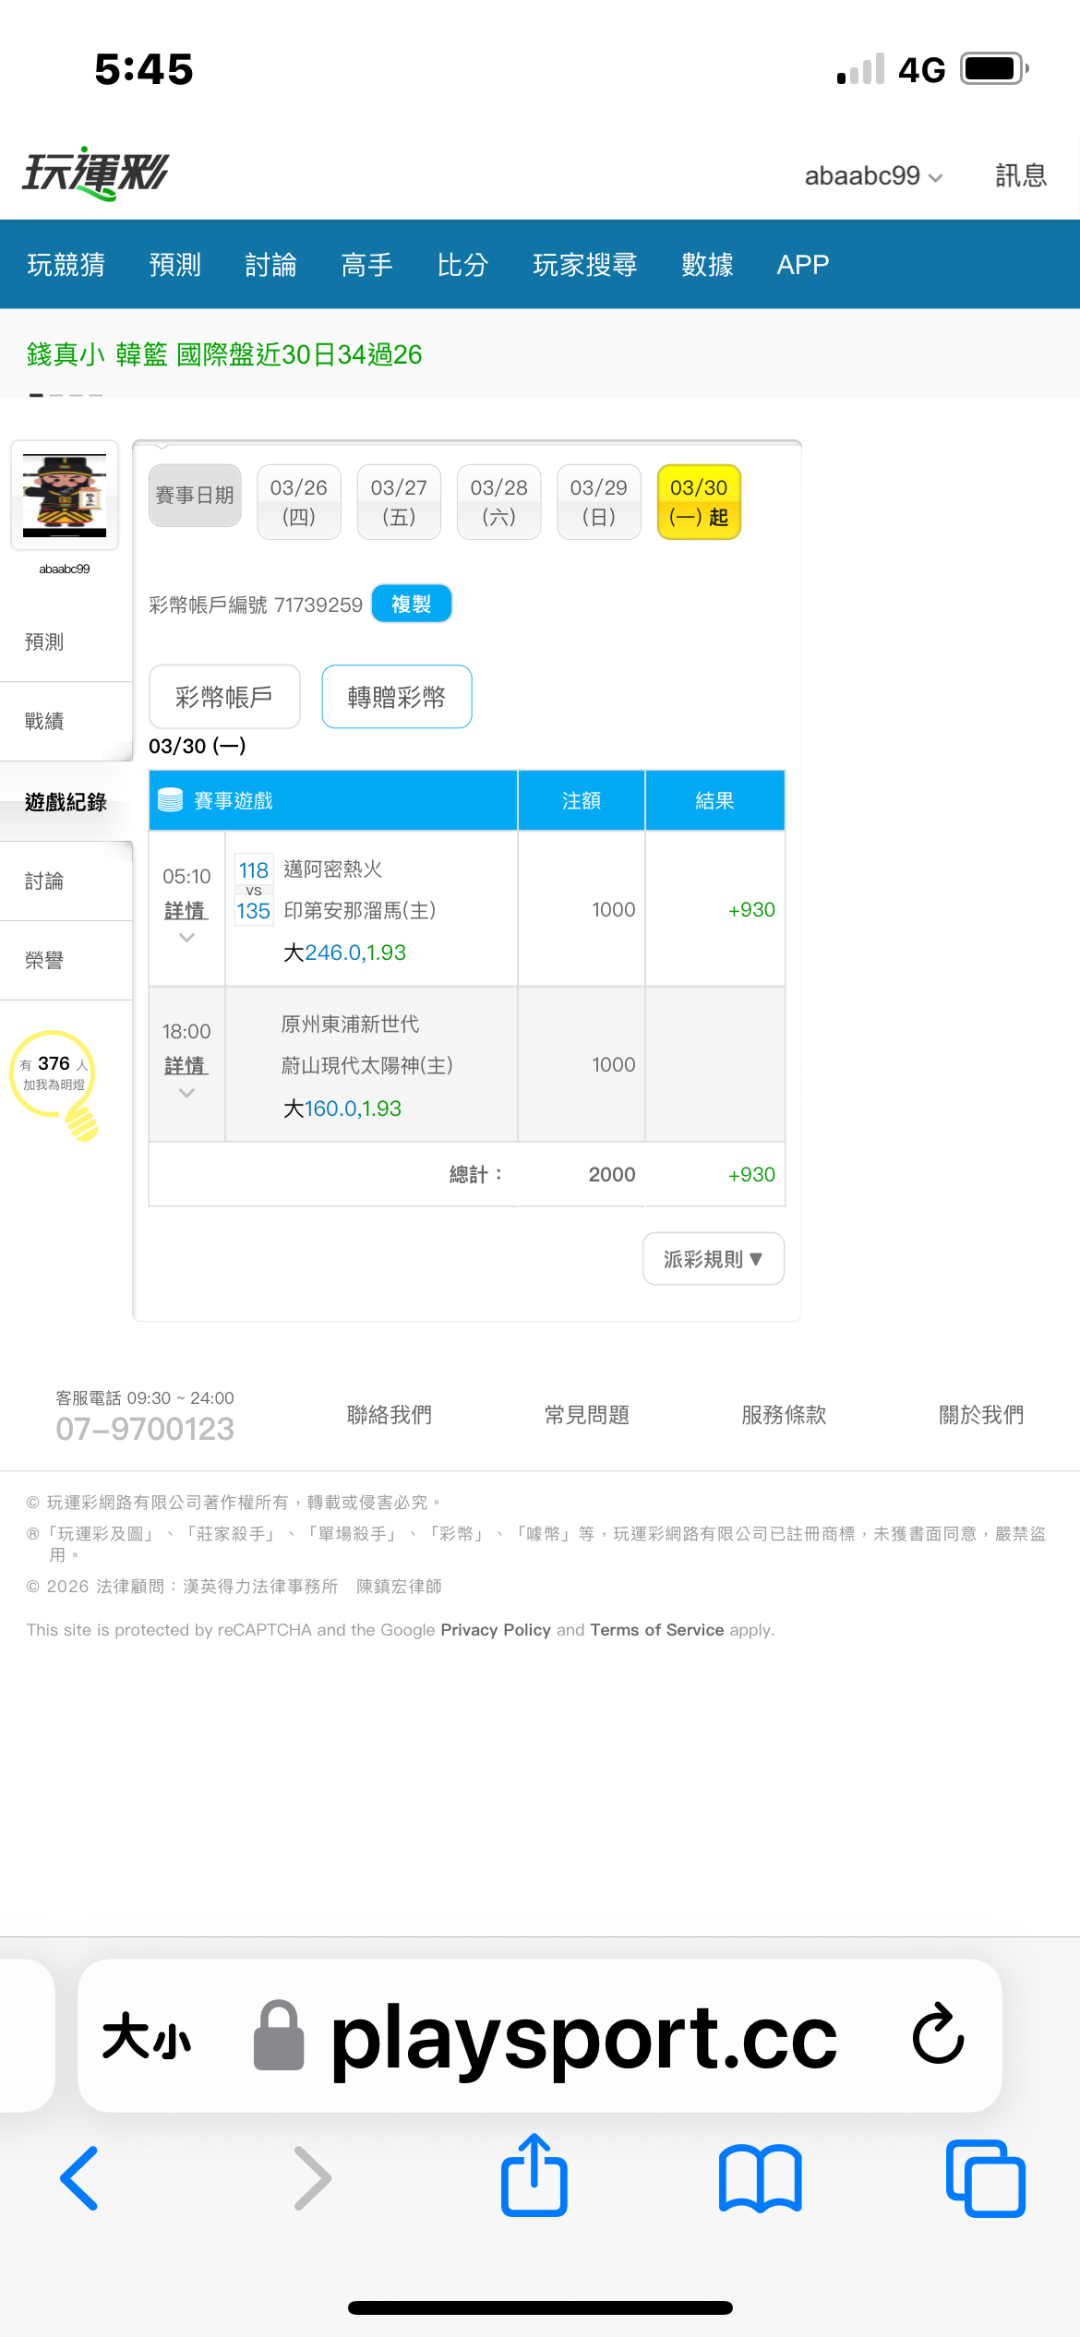
Task: Select the 03/26 (四) date tab
Action: (299, 502)
